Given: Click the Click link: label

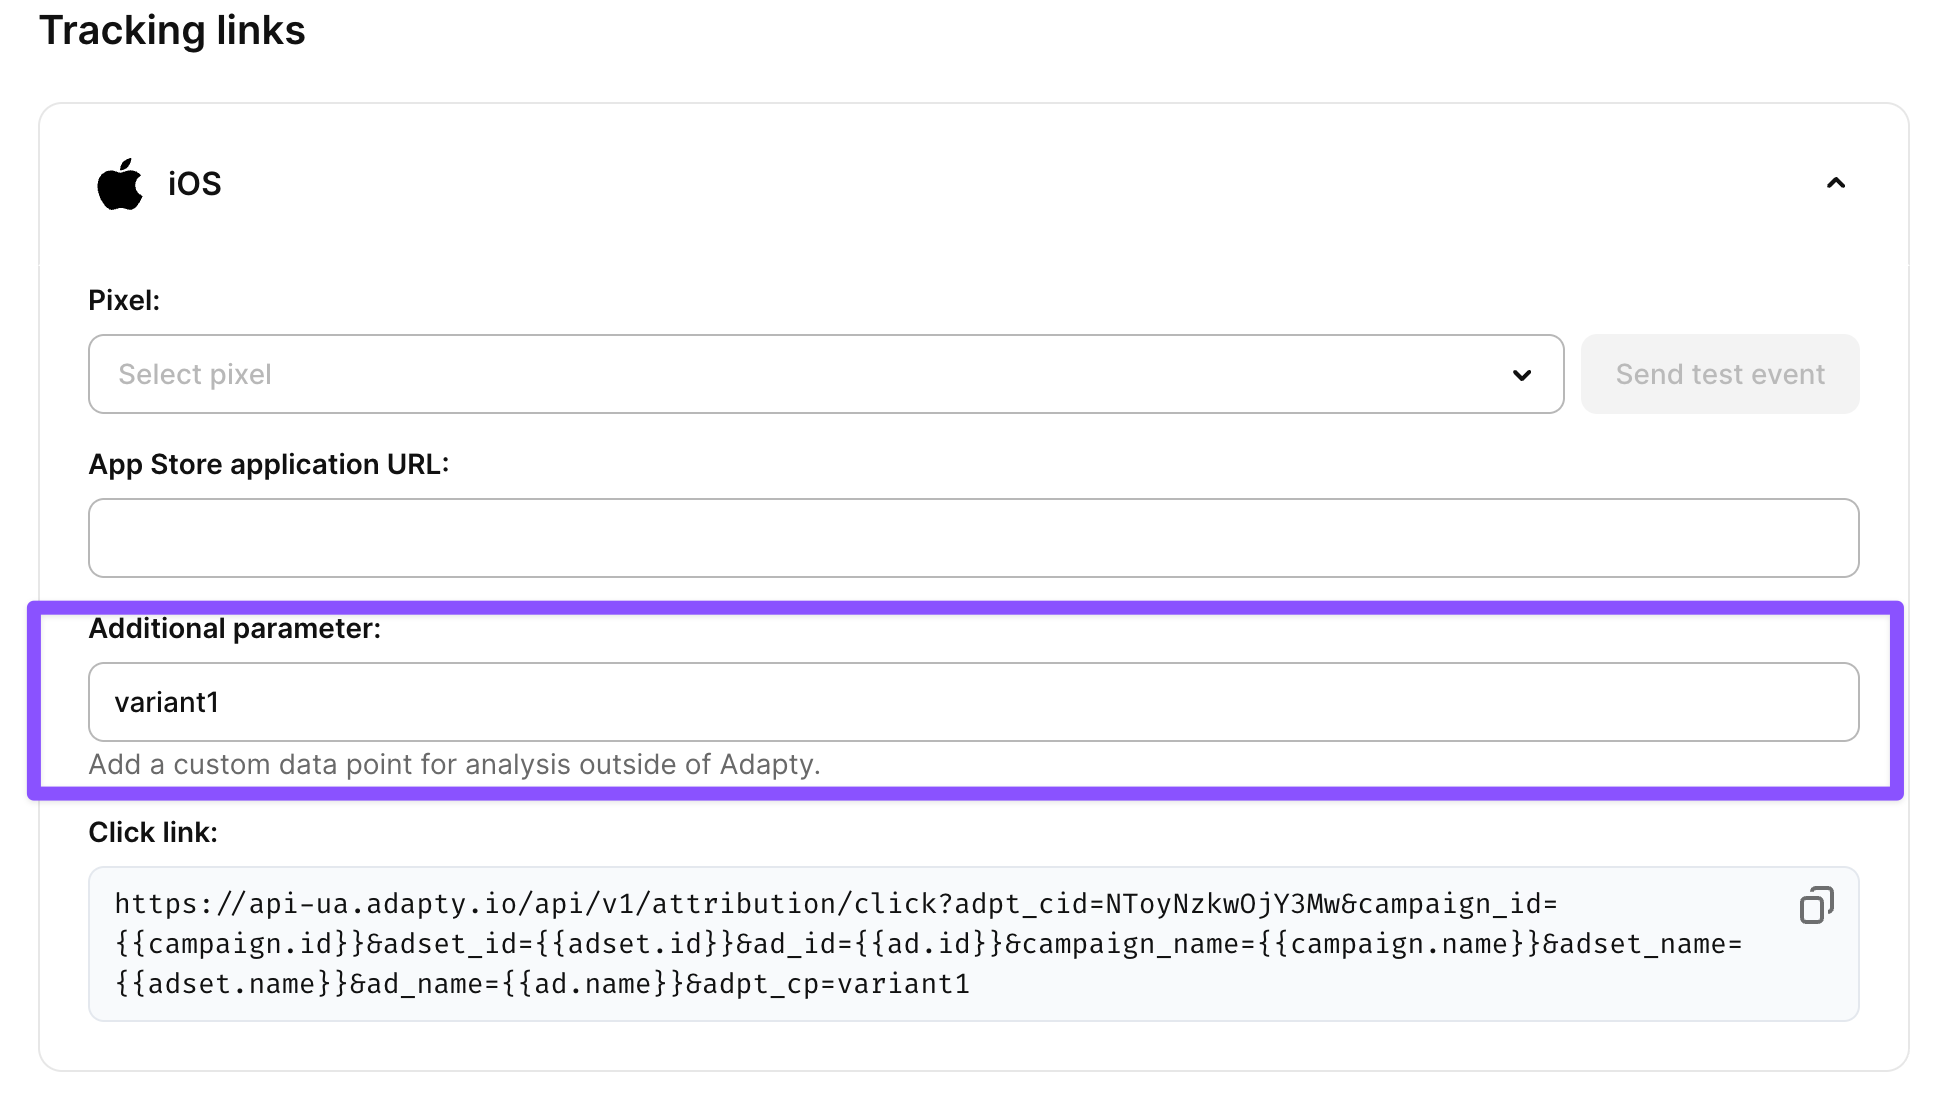Looking at the screenshot, I should point(153,832).
